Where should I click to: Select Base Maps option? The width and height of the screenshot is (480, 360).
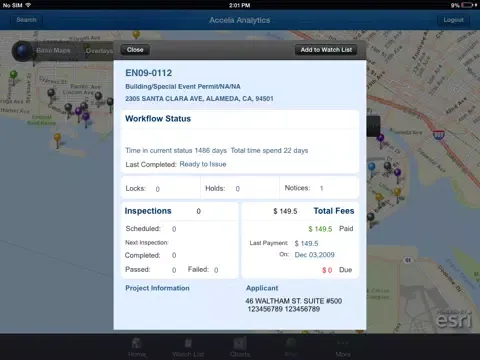[53, 51]
